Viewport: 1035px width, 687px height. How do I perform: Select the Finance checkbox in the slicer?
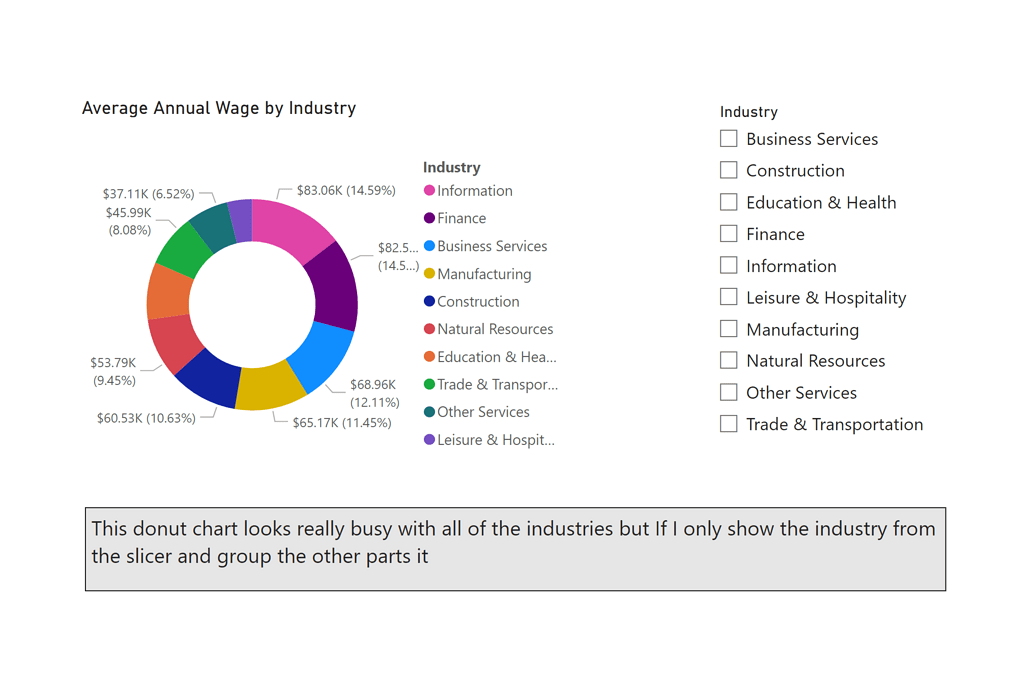[728, 233]
